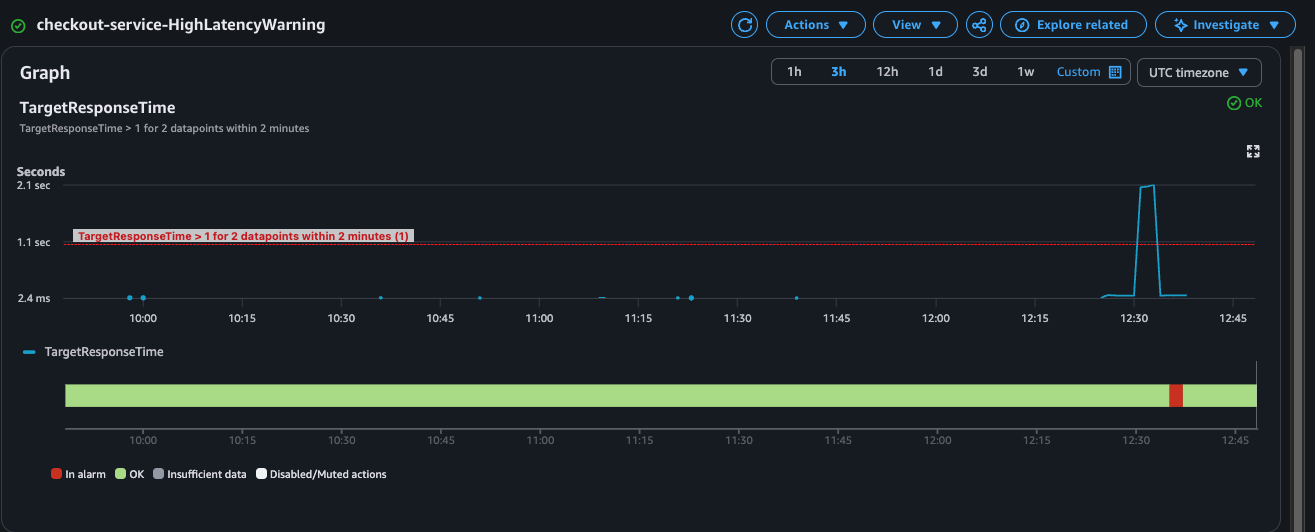
Task: Click the Explore related button
Action: 1073,25
